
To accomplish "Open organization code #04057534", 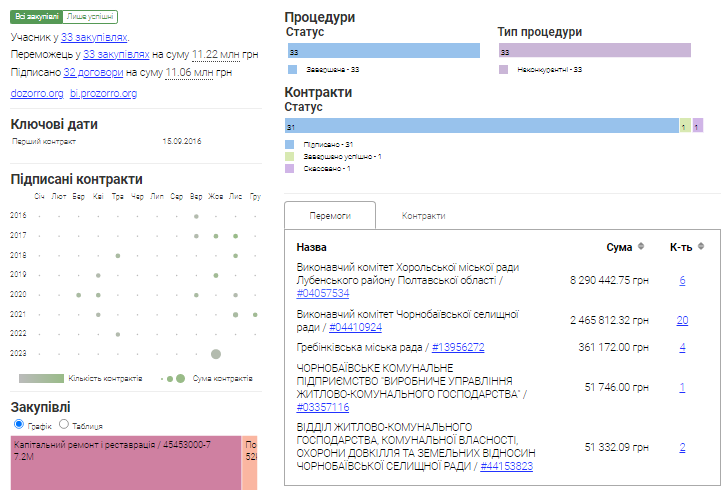I will click(x=323, y=294).
